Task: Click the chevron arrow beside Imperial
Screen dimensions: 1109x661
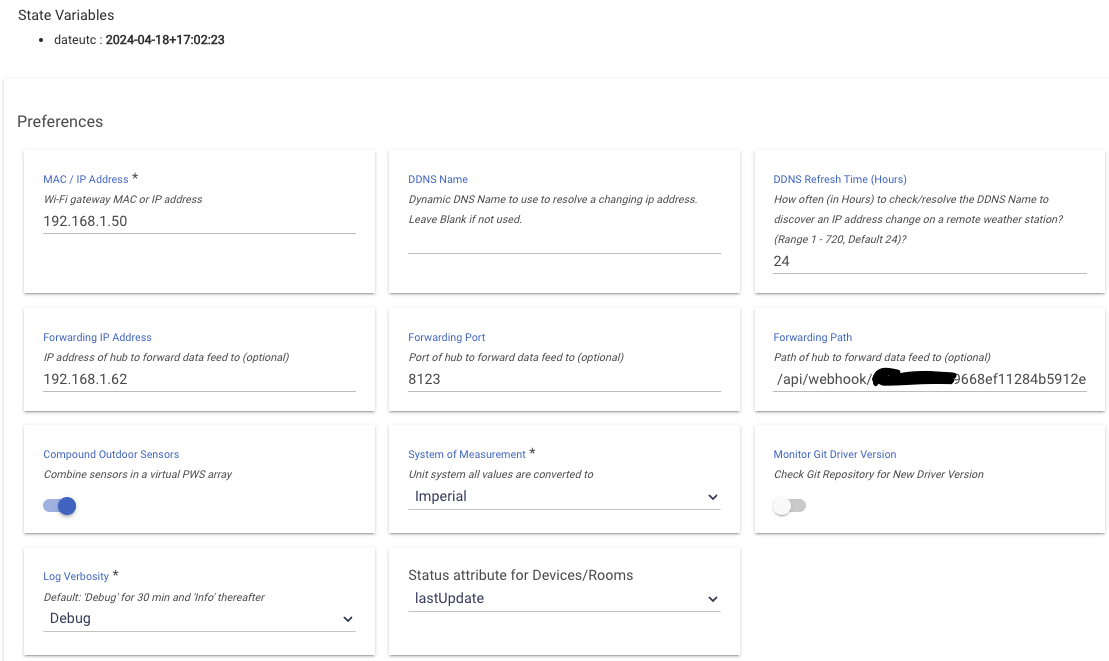Action: coord(712,497)
